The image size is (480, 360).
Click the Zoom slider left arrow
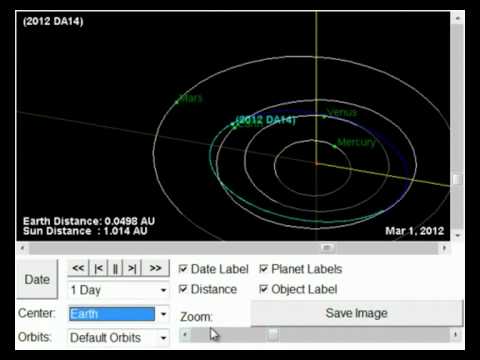click(x=185, y=334)
